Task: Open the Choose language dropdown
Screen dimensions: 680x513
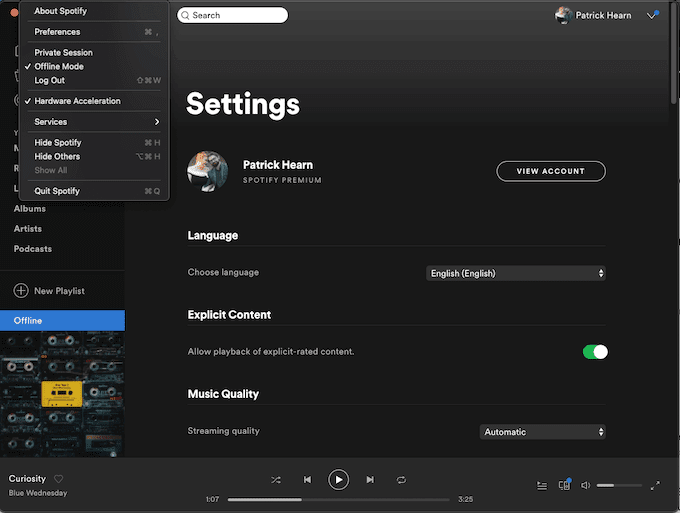Action: click(516, 273)
